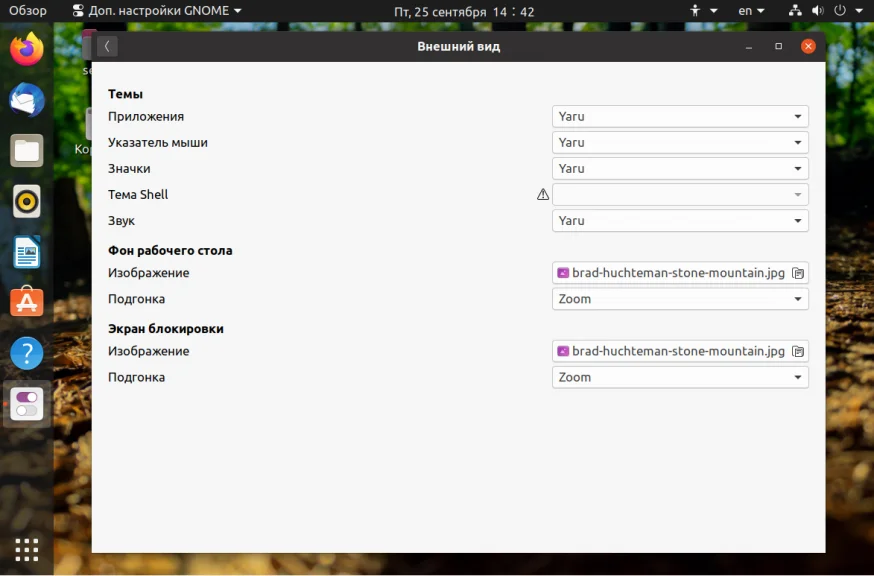Open the mouse cursor theme dropdown

pos(680,143)
